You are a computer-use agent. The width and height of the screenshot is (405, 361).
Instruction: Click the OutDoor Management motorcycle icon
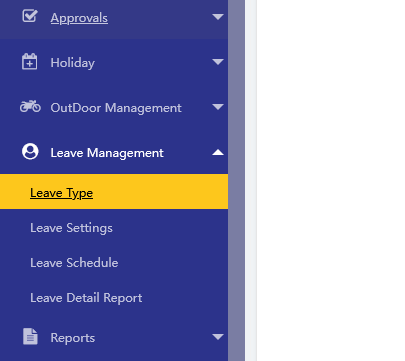click(x=30, y=106)
